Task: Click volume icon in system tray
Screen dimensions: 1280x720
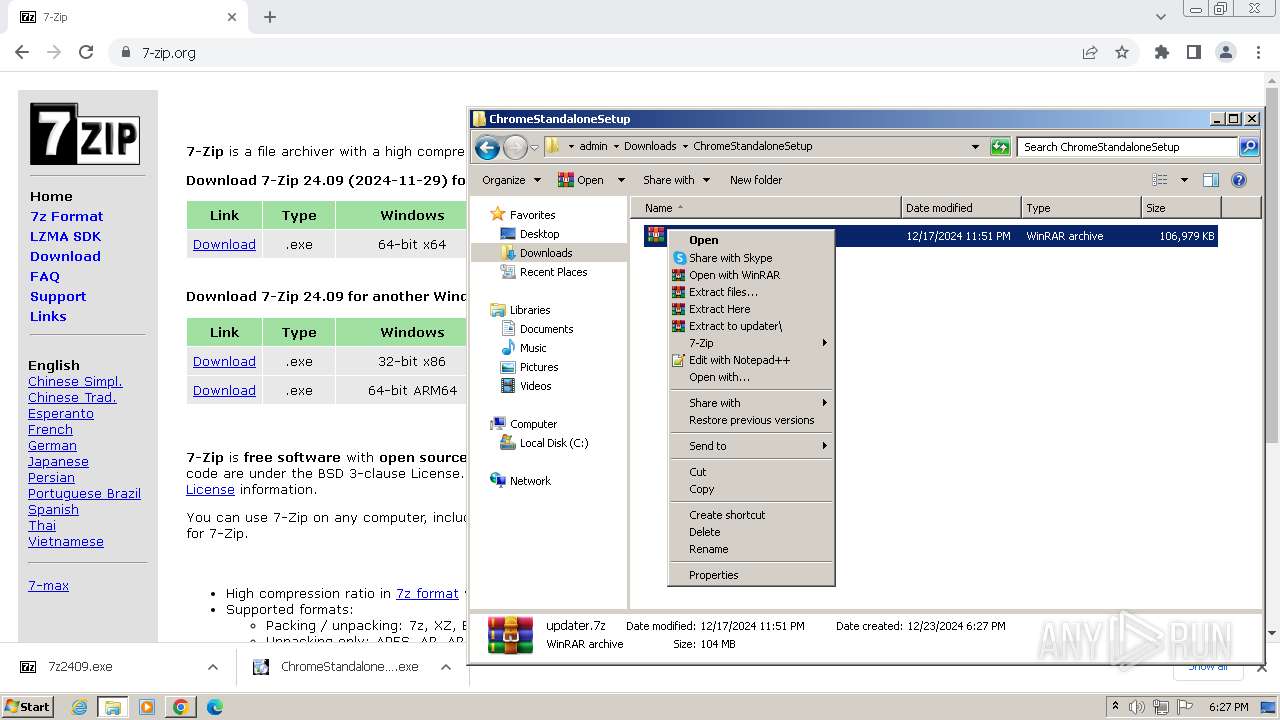Action: click(1138, 707)
